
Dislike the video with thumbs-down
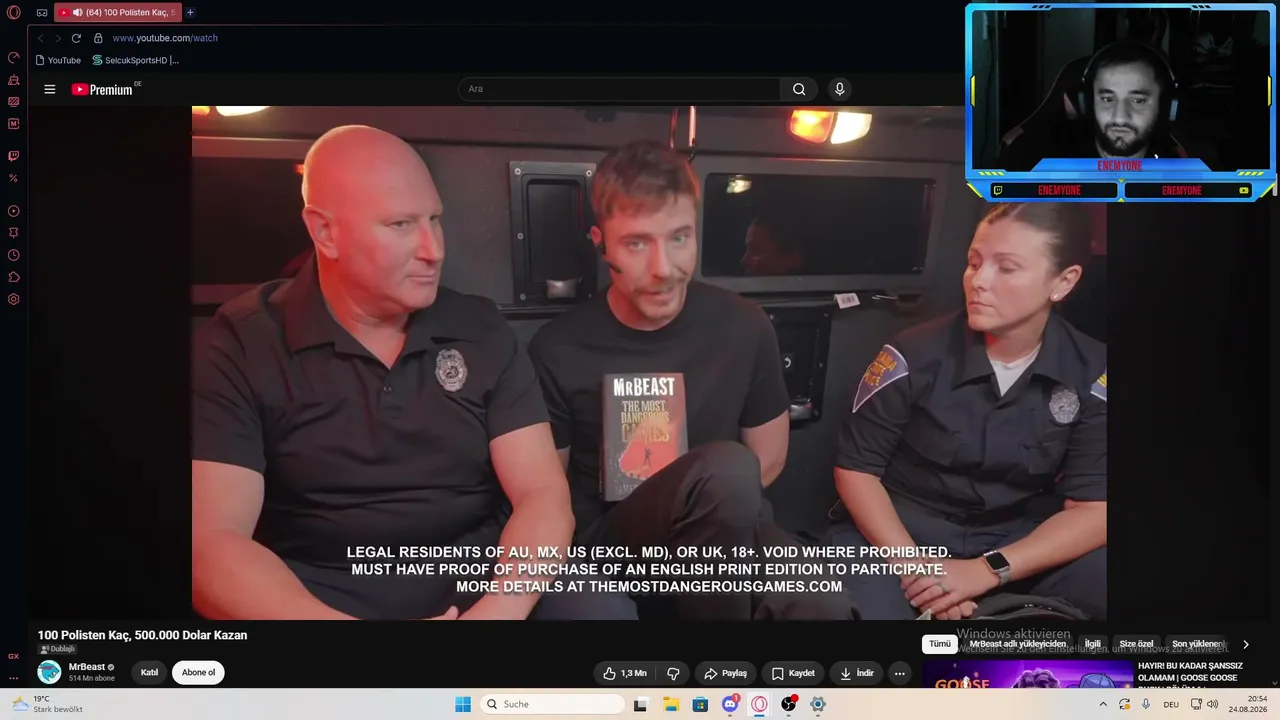point(673,673)
